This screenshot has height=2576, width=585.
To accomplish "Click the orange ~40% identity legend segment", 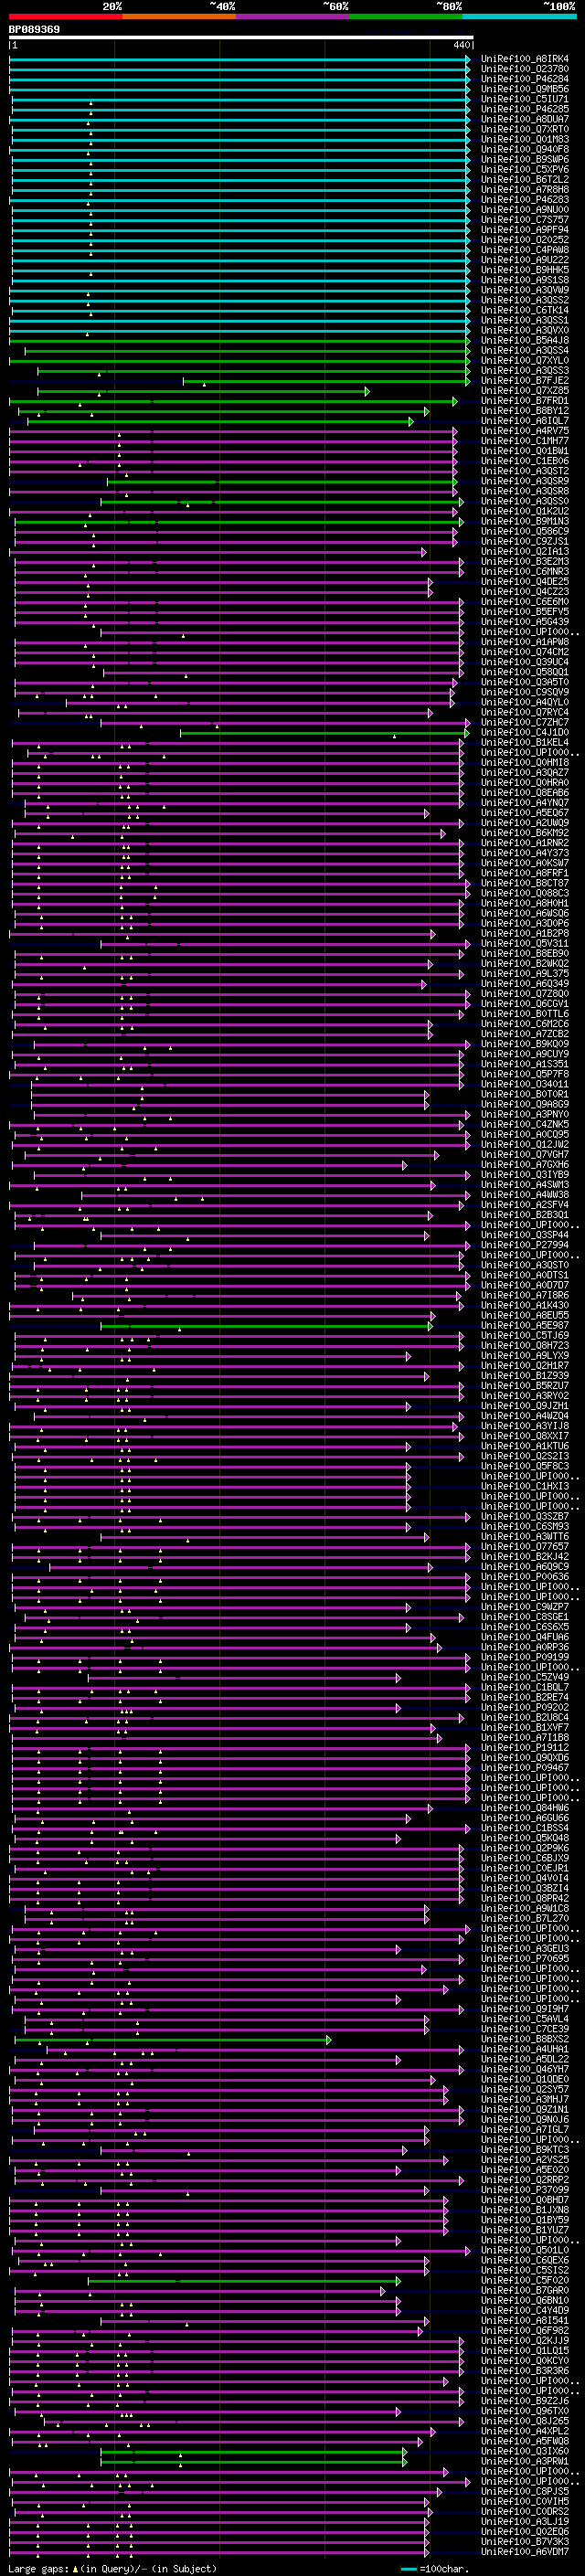I will click(x=179, y=16).
